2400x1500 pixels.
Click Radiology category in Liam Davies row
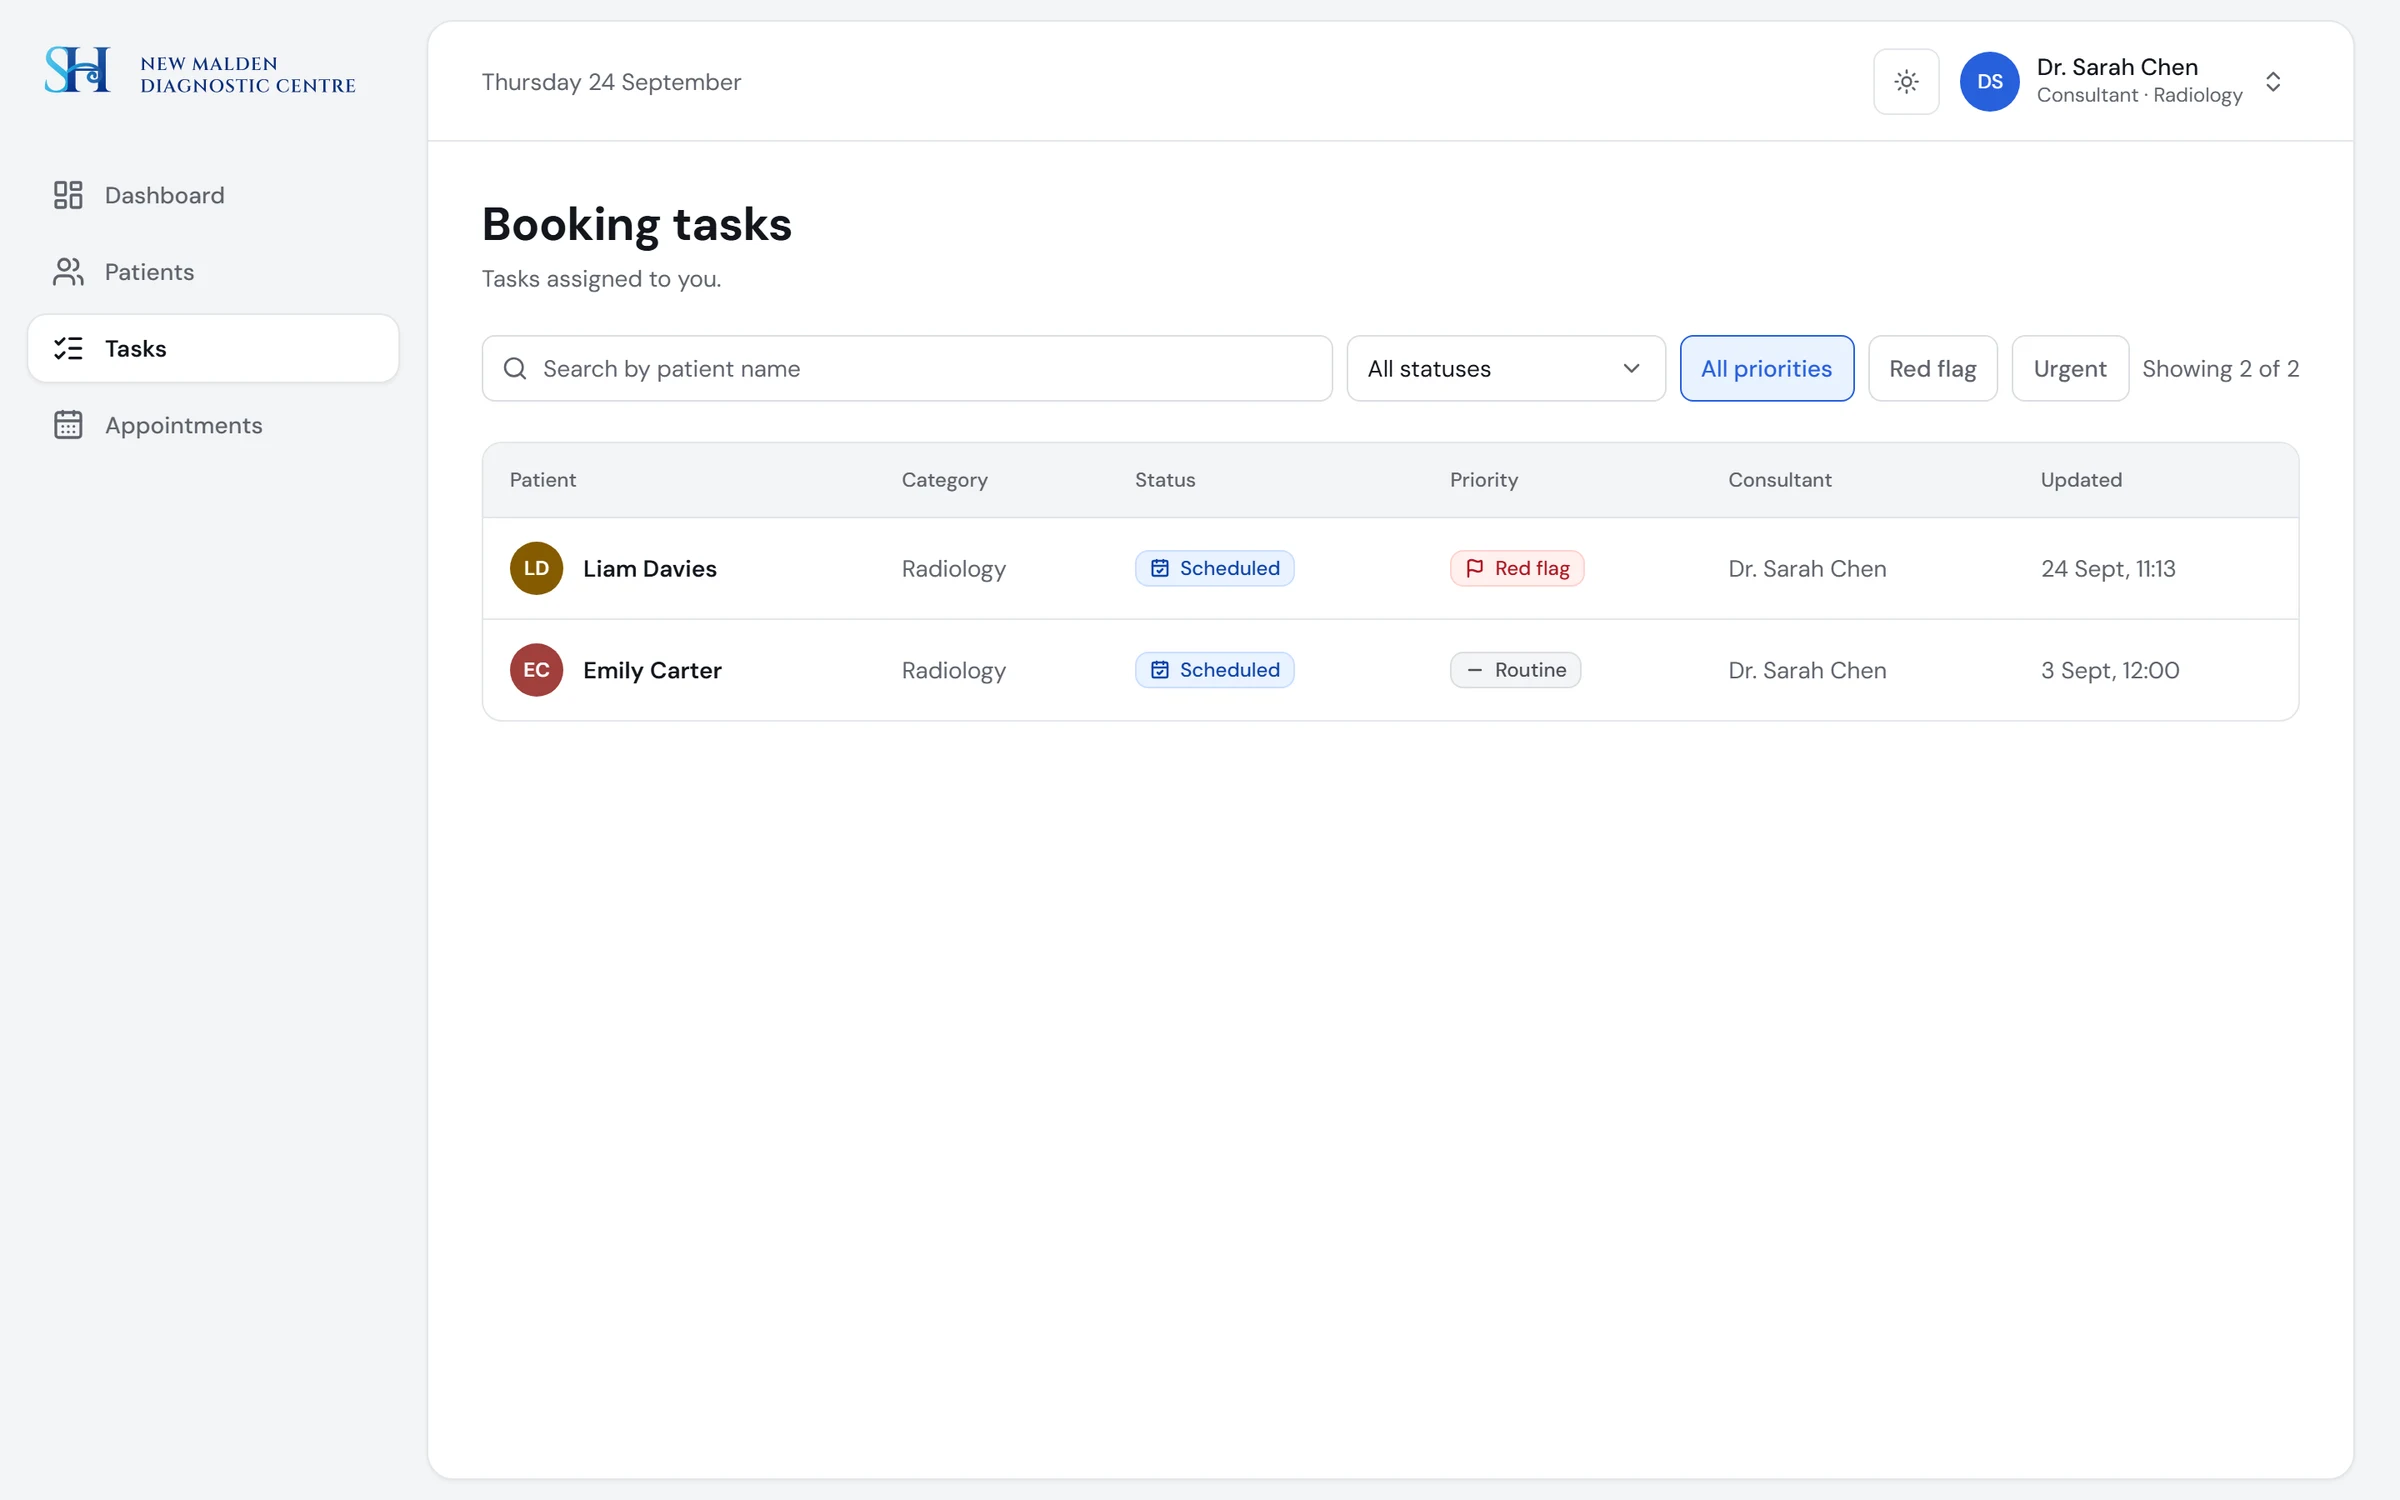[x=954, y=569]
